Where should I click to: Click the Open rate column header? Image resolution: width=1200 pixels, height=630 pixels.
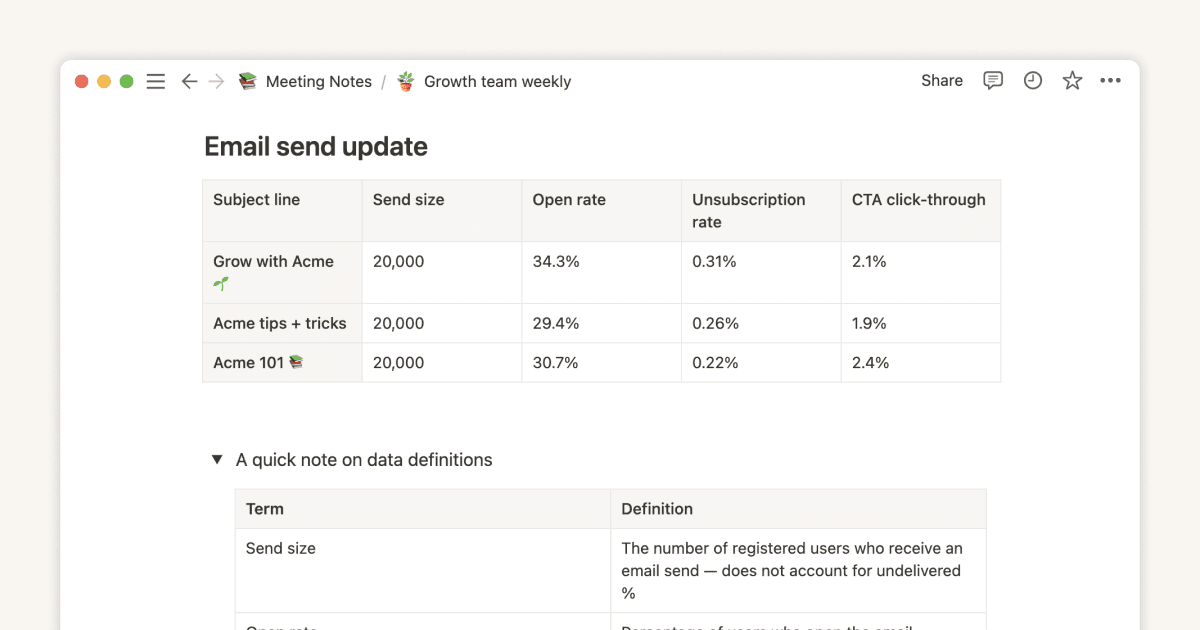[x=568, y=199]
